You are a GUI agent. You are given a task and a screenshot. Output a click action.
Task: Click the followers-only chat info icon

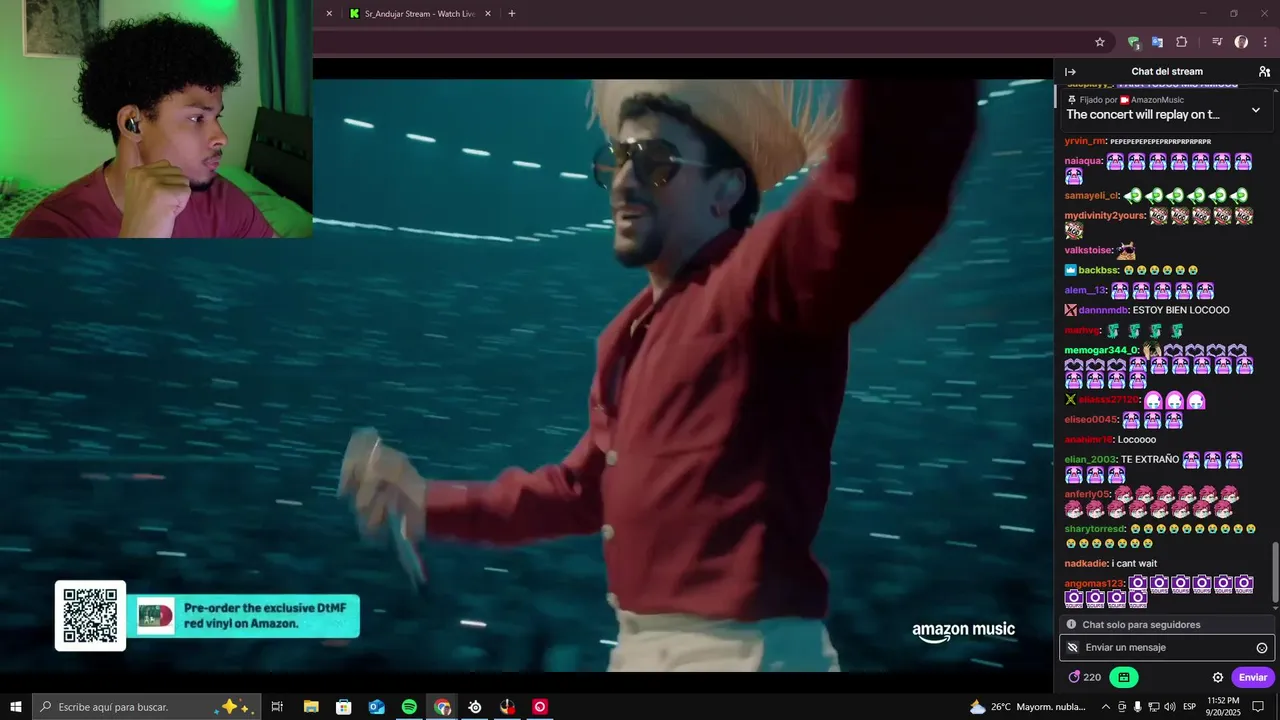coord(1071,624)
